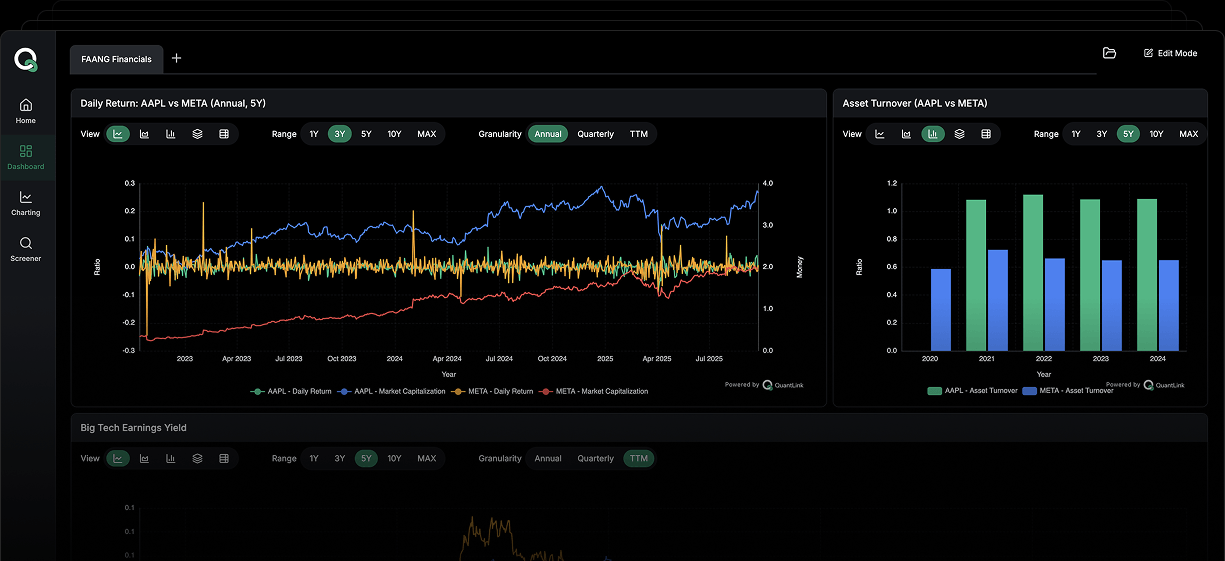Set Big Tech Earnings Yield range to 5Y
This screenshot has width=1225, height=561.
click(366, 458)
